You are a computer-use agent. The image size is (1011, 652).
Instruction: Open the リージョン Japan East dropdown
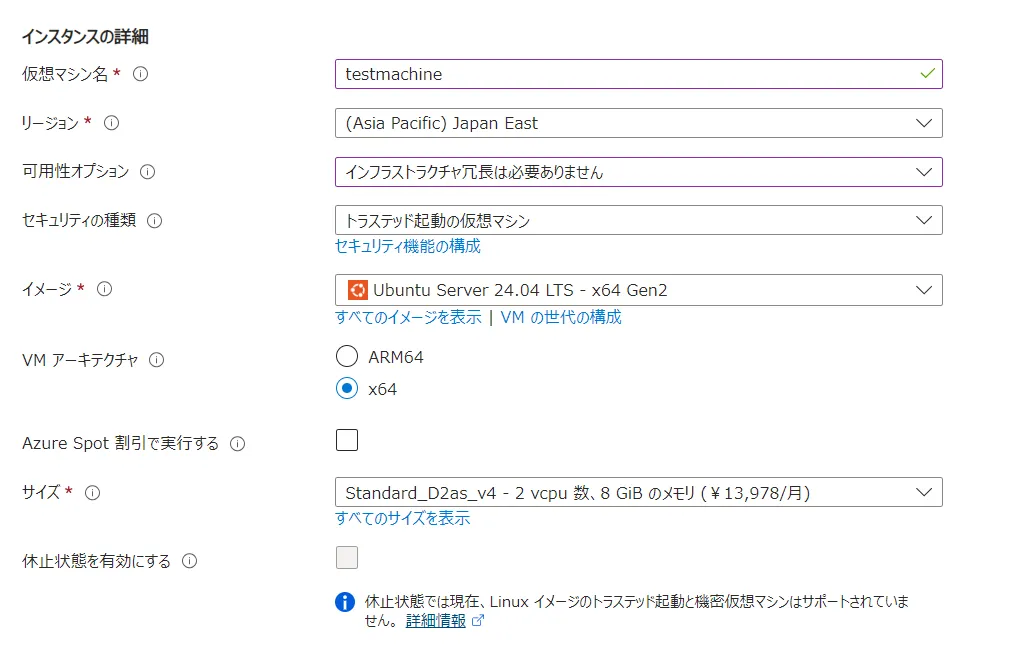pyautogui.click(x=638, y=123)
